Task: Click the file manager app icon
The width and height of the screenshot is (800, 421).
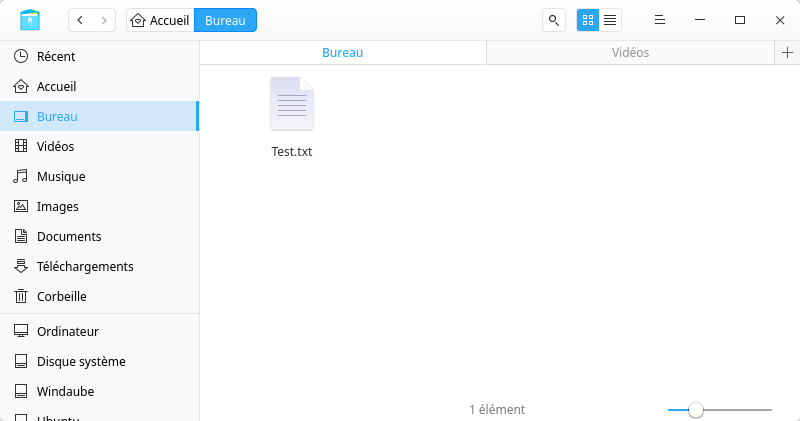Action: point(30,20)
